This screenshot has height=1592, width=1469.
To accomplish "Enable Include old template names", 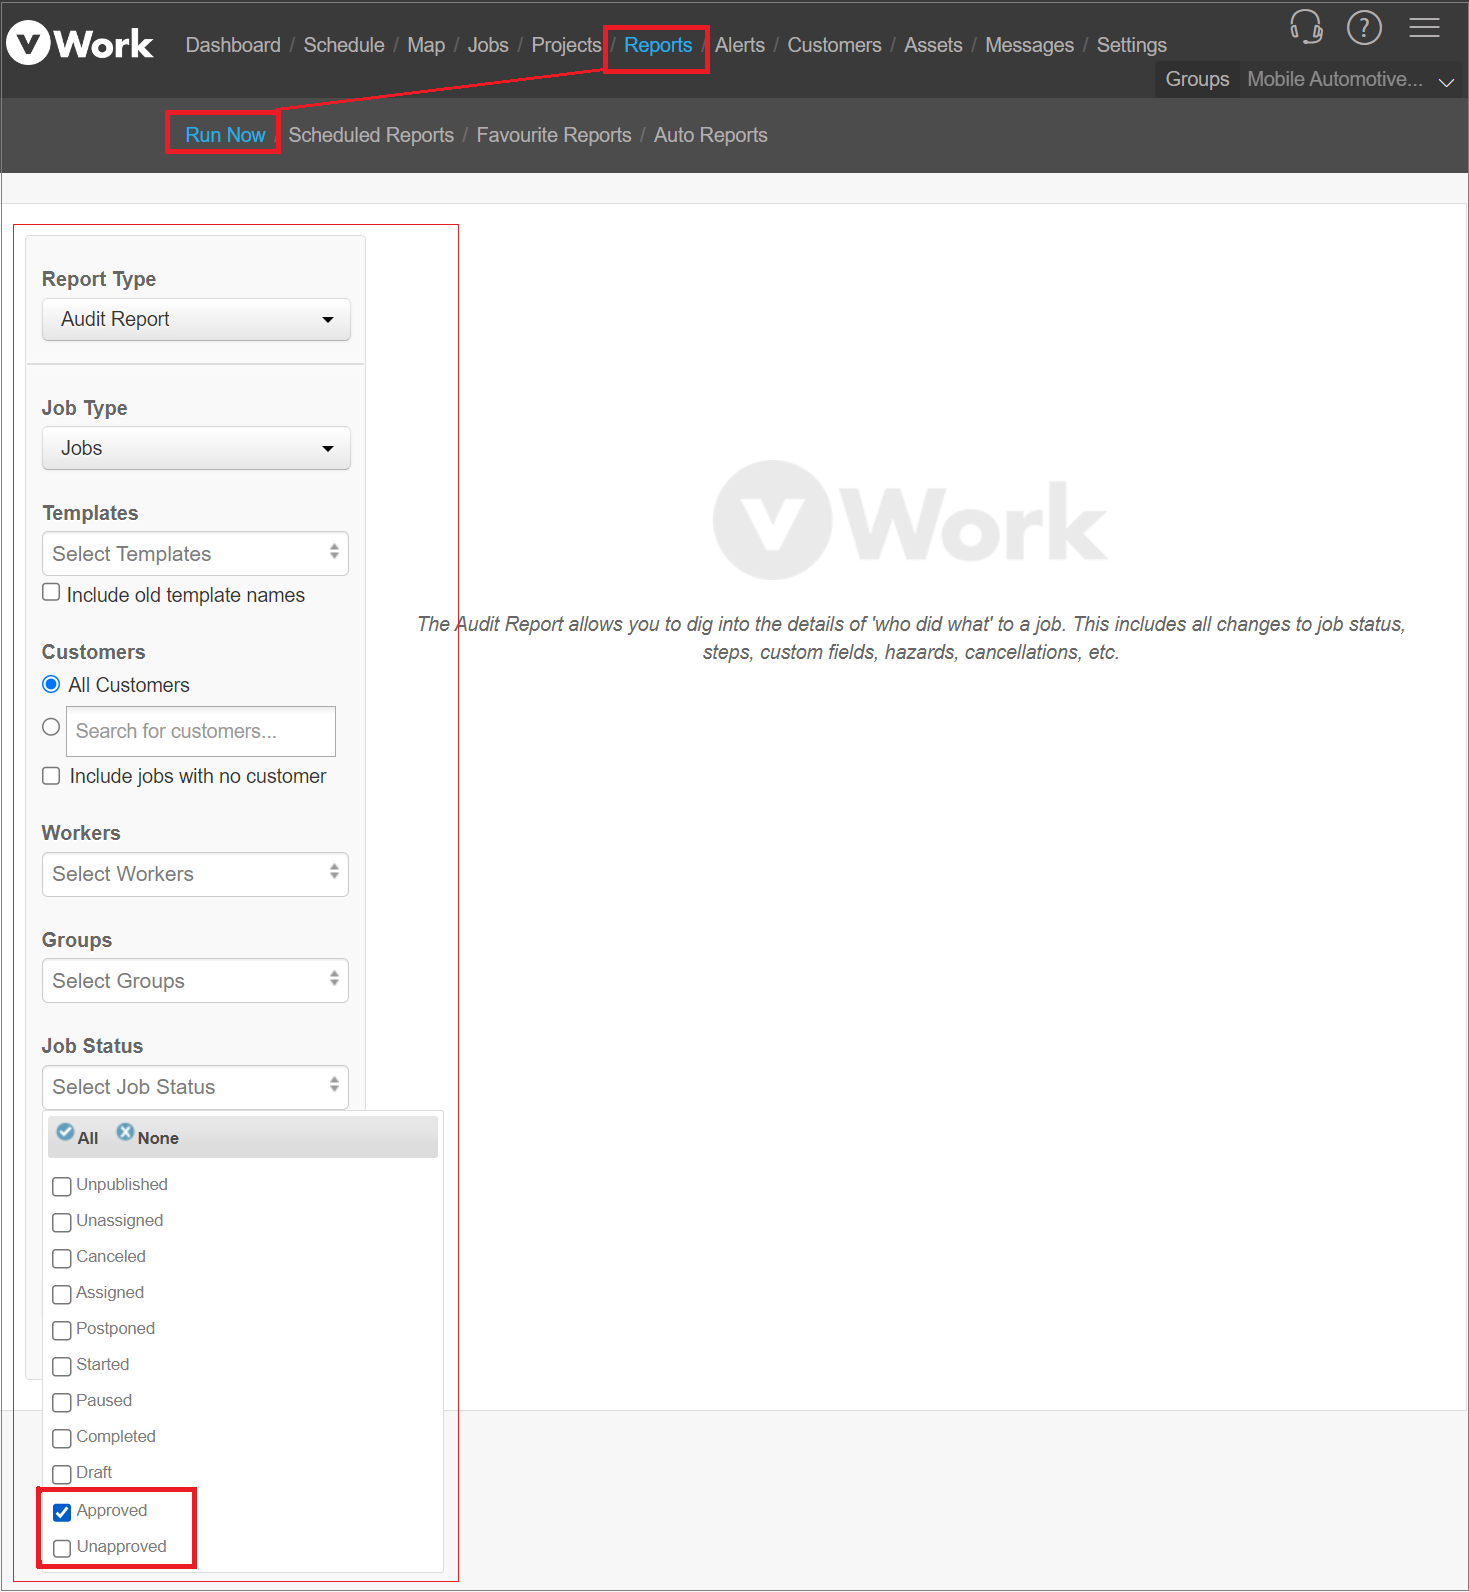I will [51, 592].
